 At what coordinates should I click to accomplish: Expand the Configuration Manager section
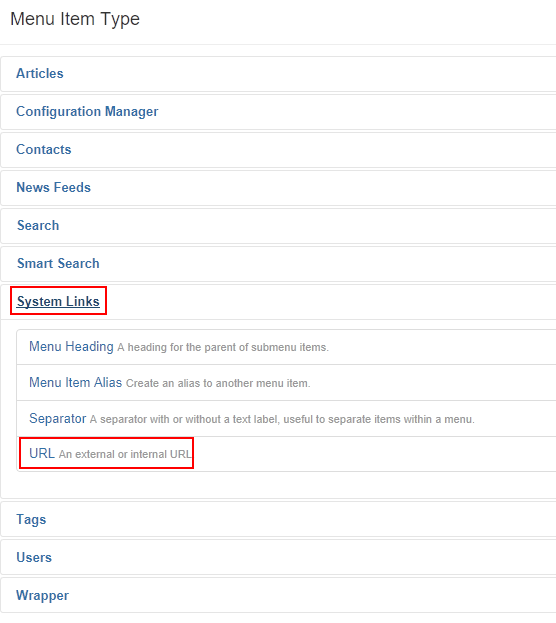[87, 112]
